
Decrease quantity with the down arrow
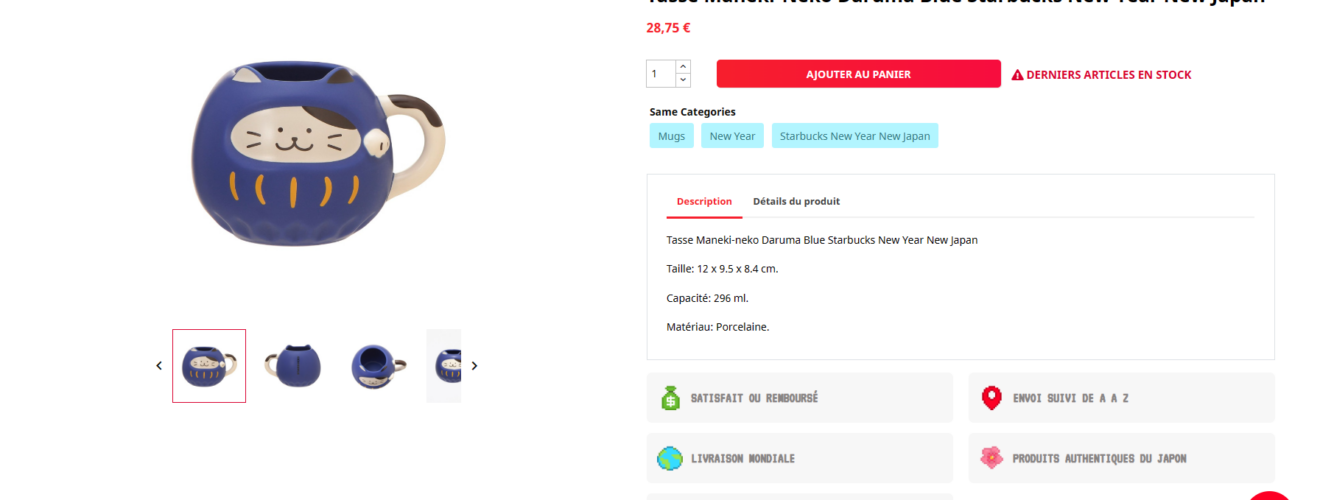click(x=683, y=80)
